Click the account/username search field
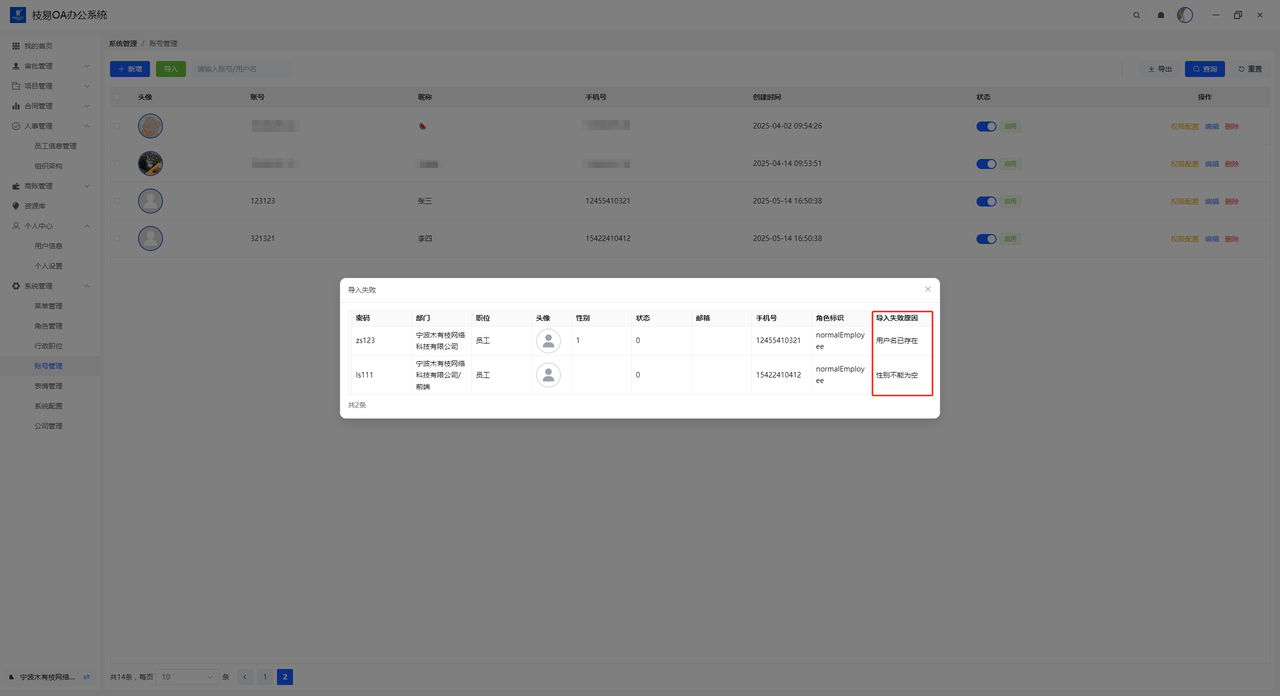The width and height of the screenshot is (1280, 696). click(x=242, y=69)
